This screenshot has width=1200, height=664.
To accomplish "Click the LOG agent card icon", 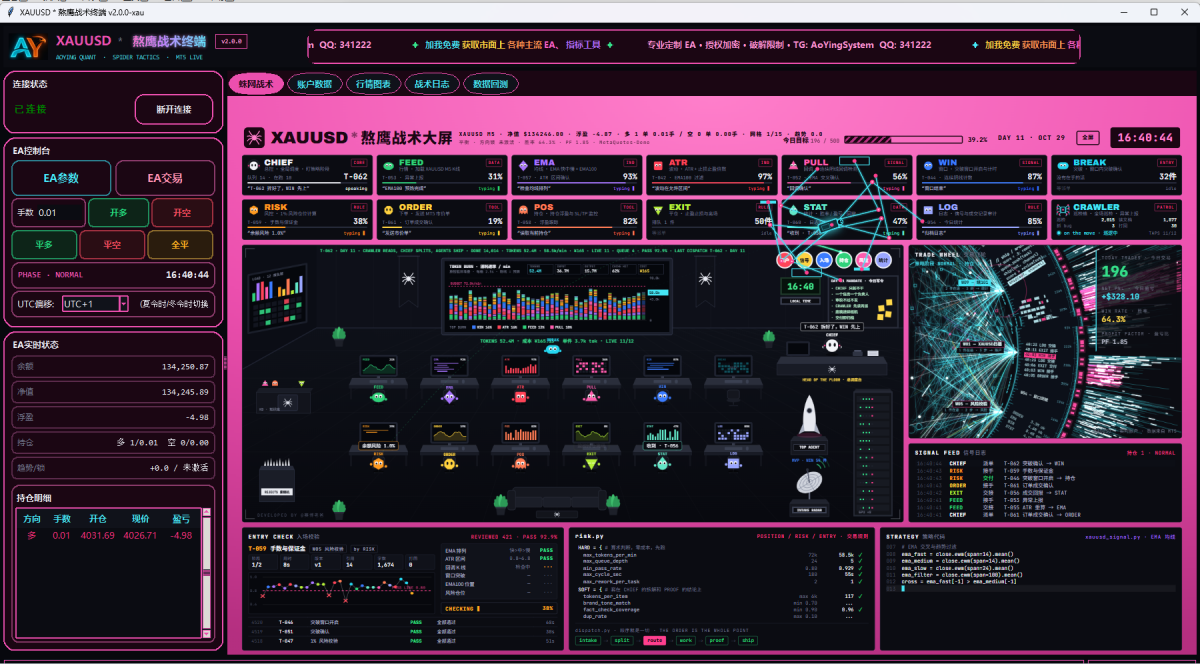I will (926, 211).
